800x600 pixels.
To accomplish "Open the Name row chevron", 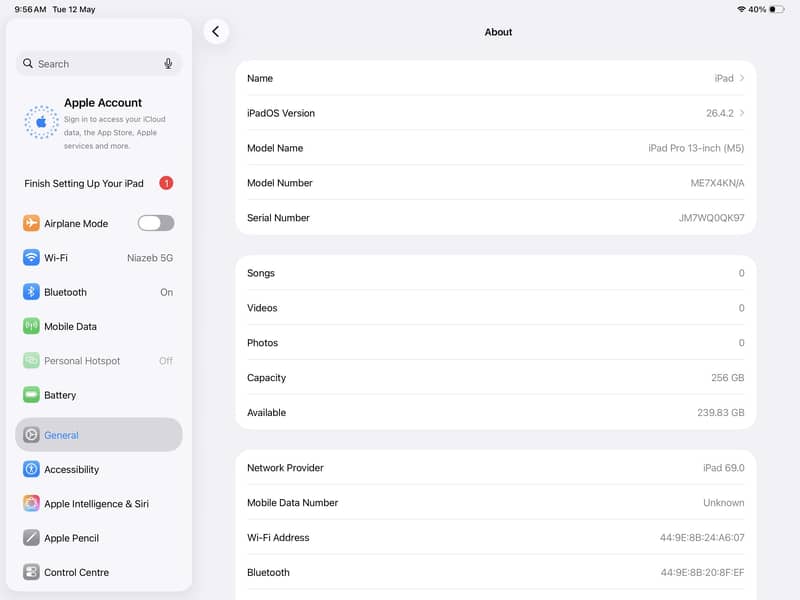I will pos(742,78).
